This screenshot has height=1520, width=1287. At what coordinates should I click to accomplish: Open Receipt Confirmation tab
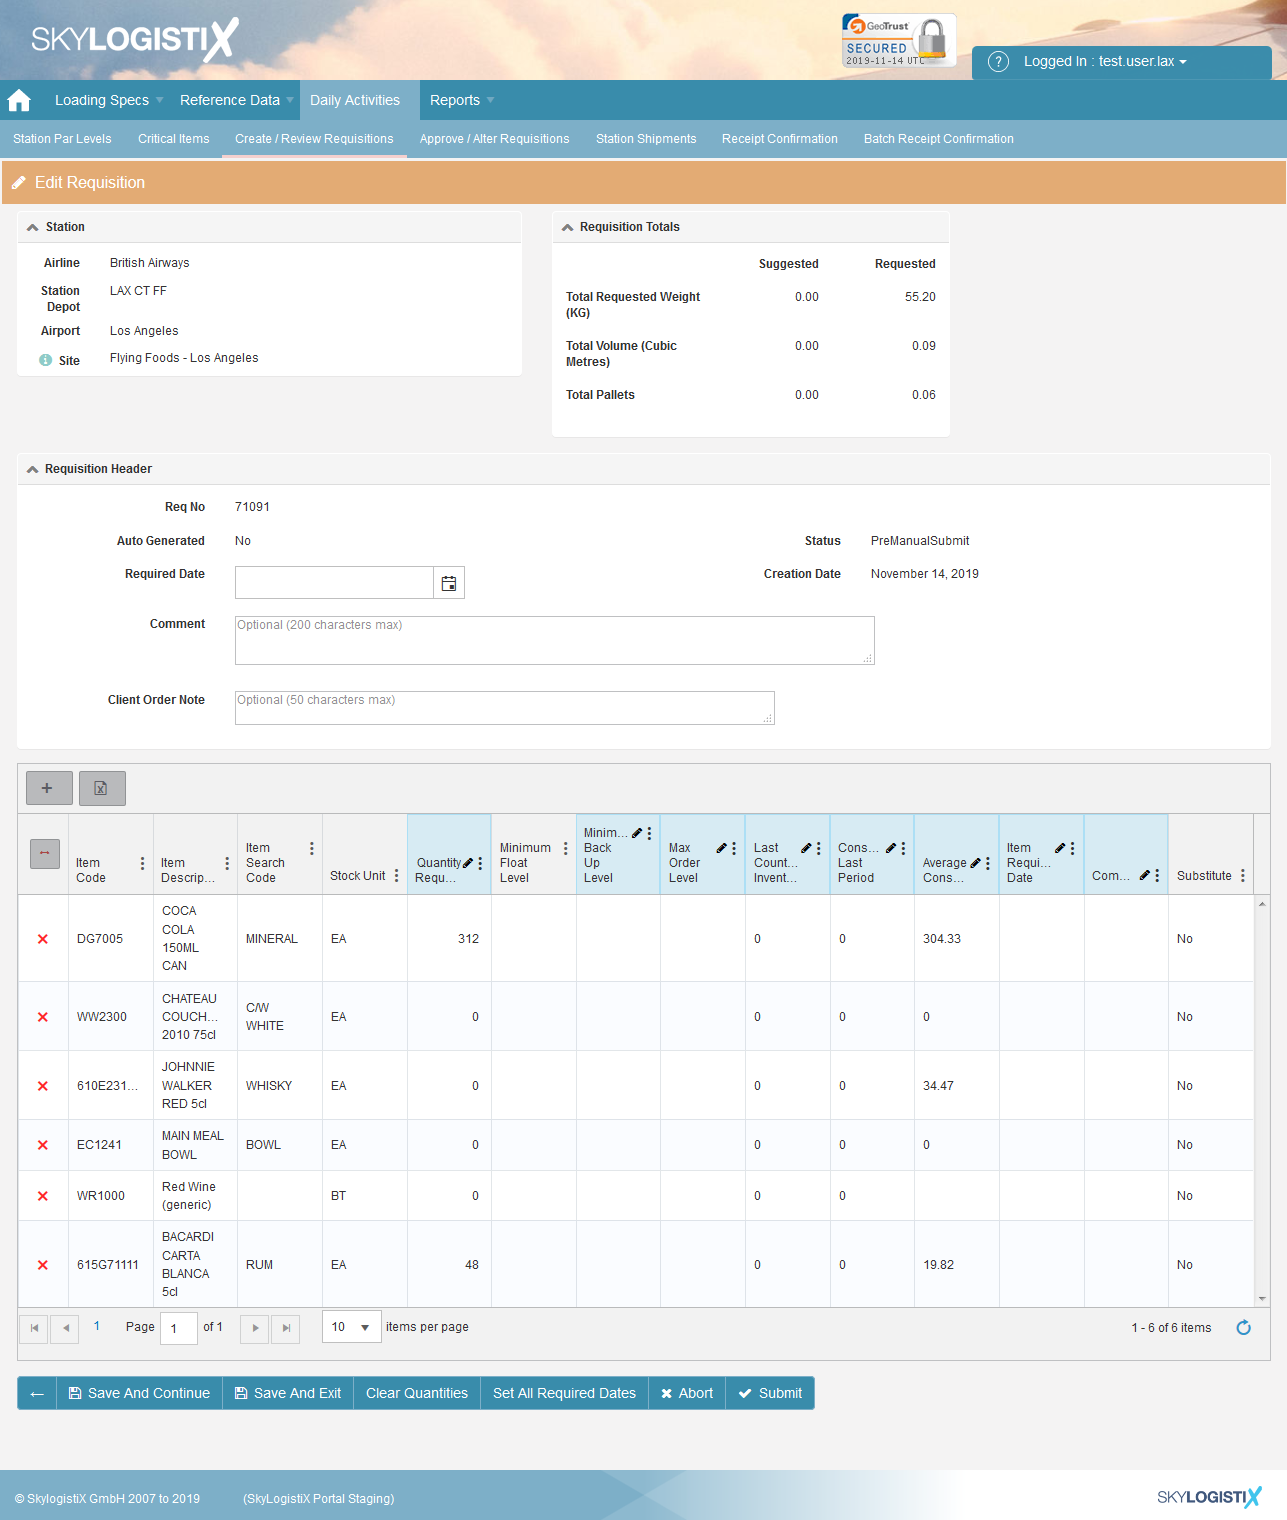[780, 139]
